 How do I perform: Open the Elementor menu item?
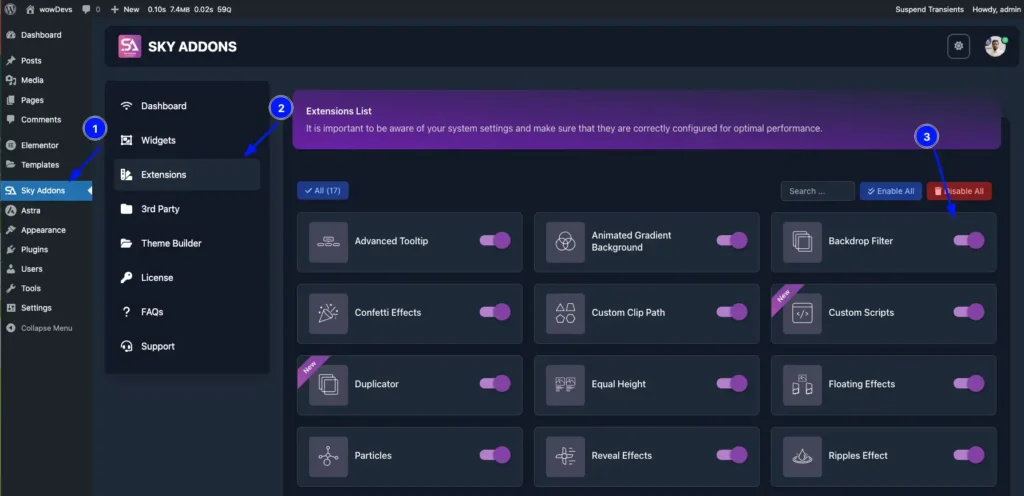46,145
